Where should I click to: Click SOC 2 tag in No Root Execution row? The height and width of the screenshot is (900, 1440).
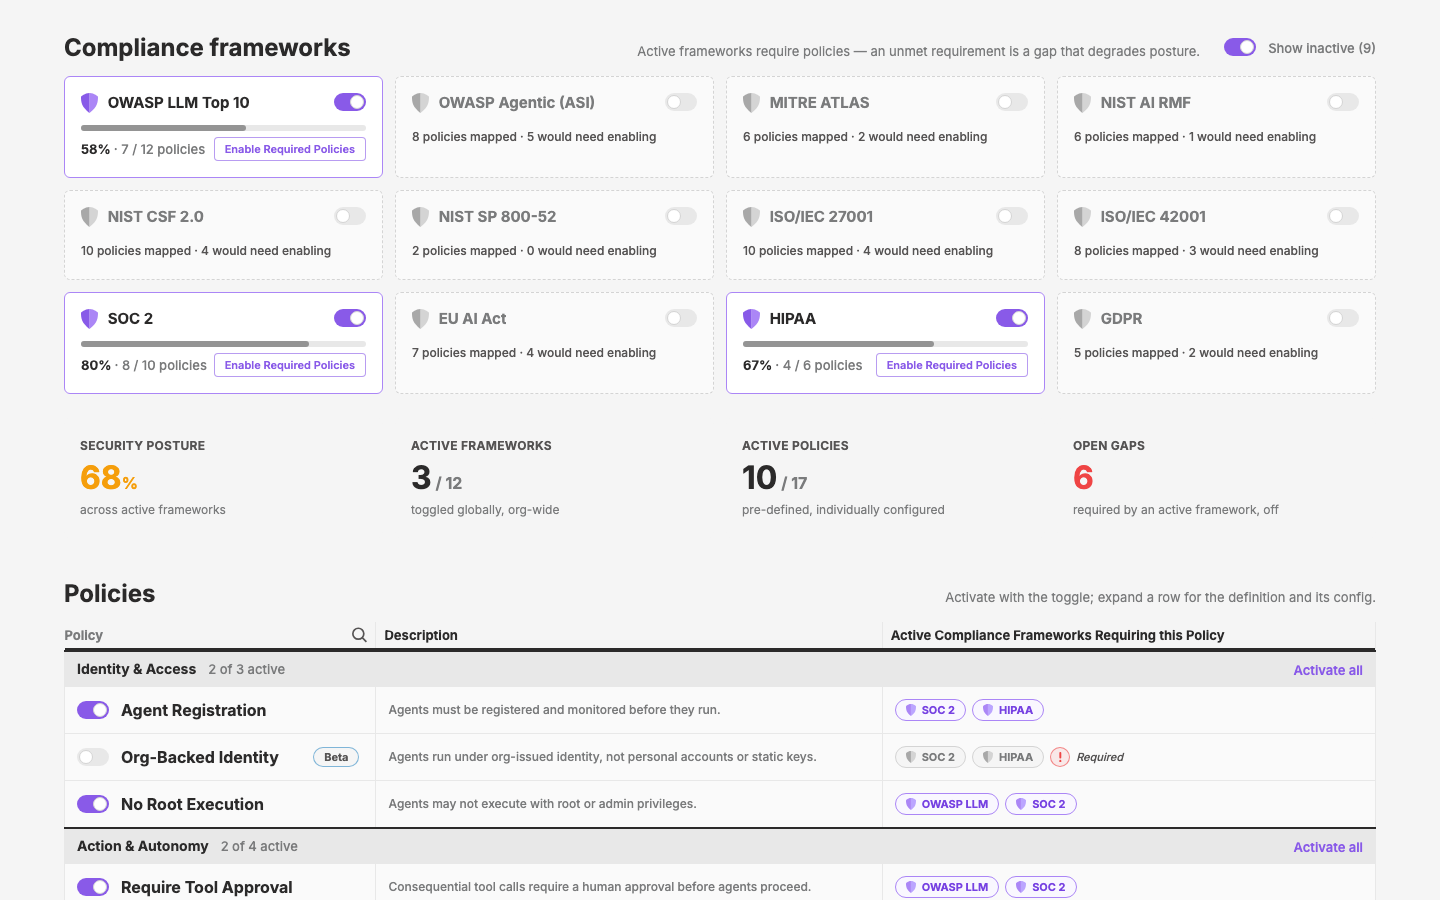tap(1041, 804)
